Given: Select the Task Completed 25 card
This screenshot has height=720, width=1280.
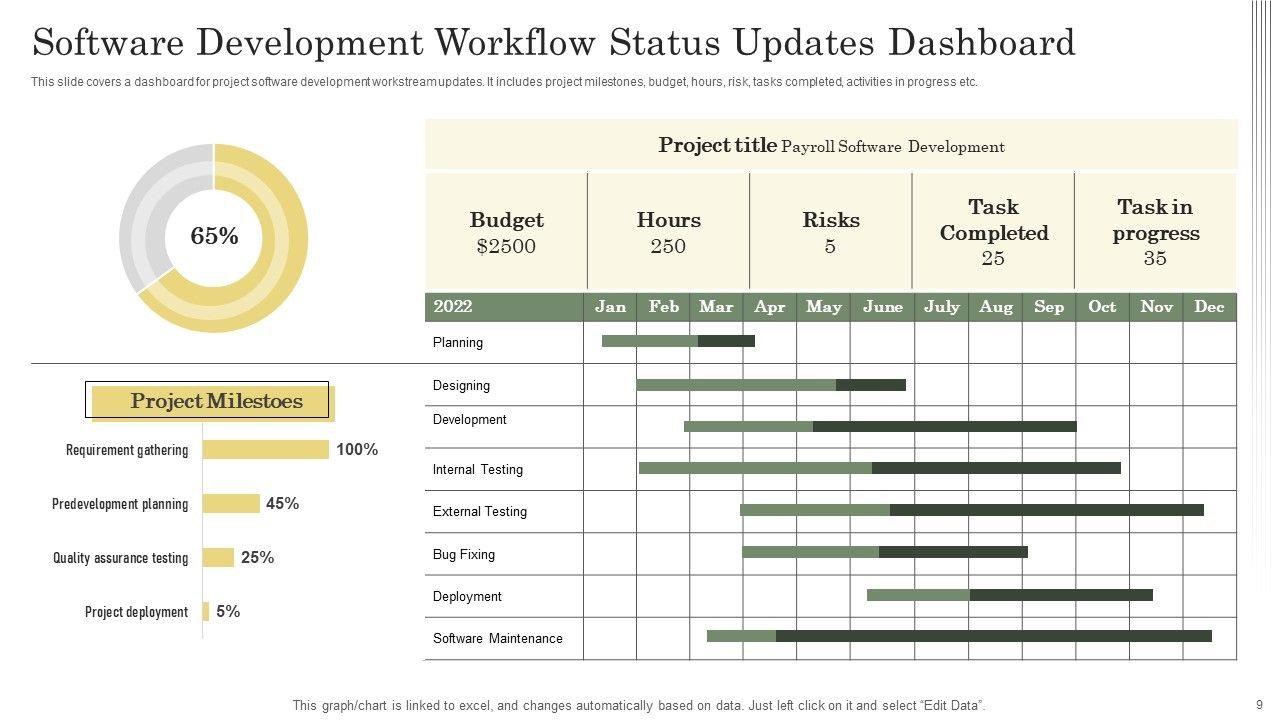Looking at the screenshot, I should point(993,232).
